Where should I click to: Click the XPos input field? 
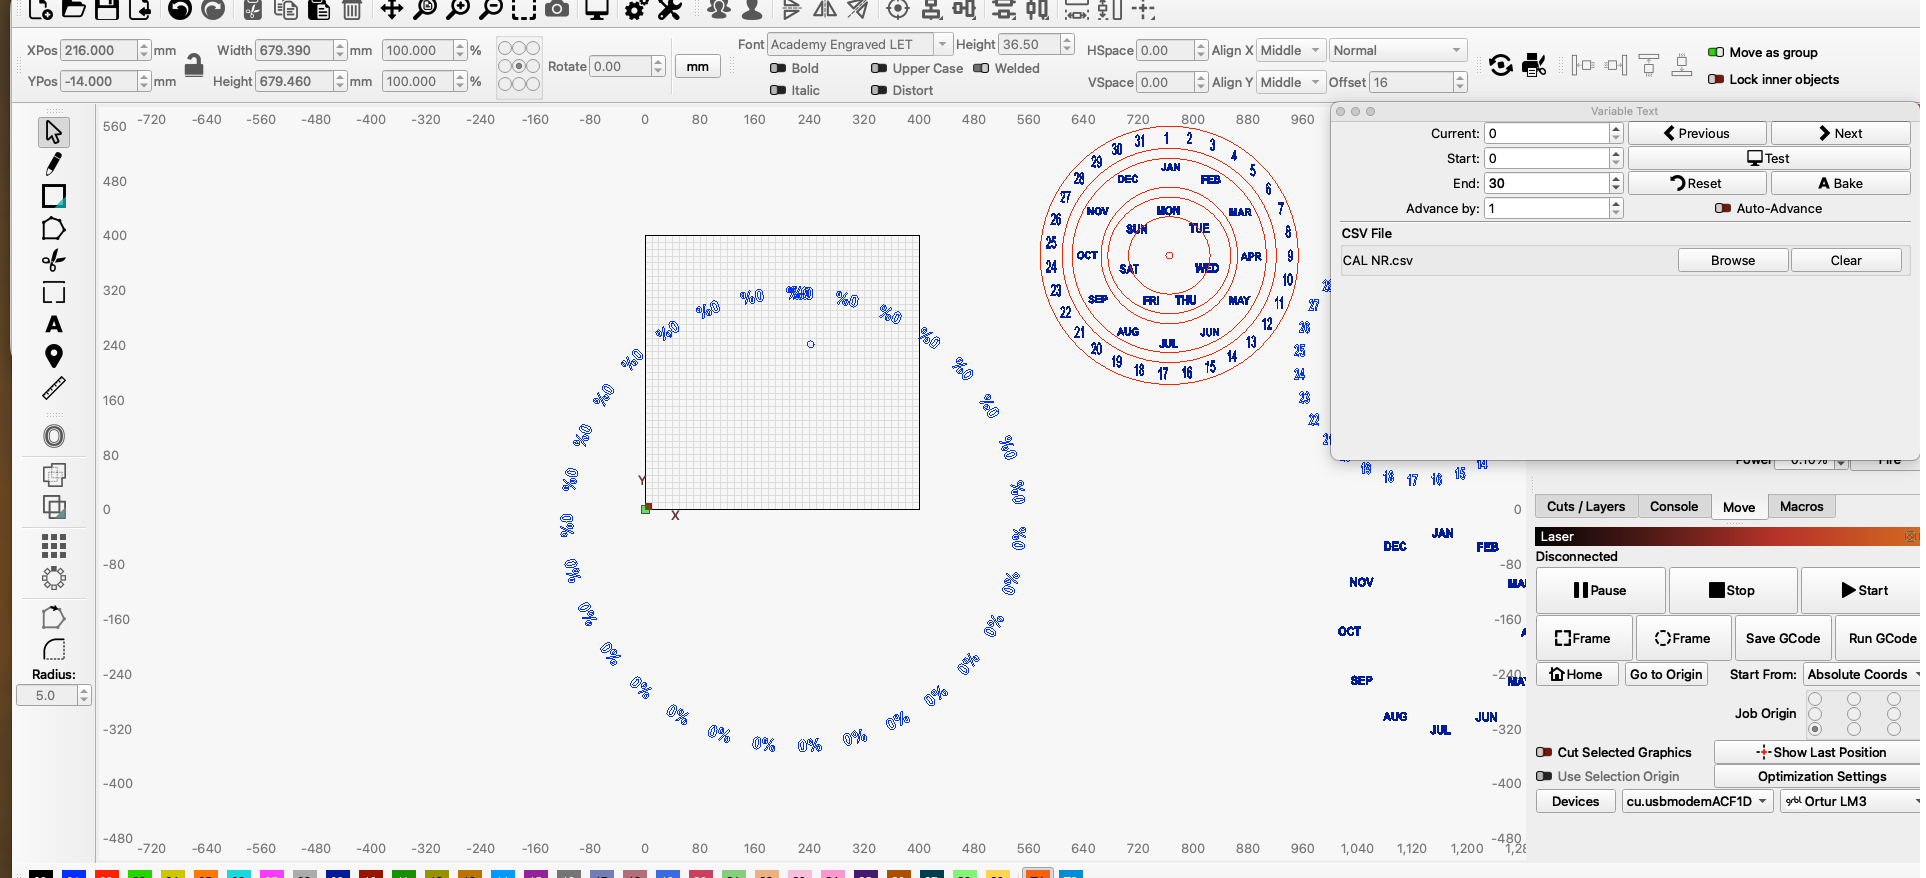coord(98,50)
